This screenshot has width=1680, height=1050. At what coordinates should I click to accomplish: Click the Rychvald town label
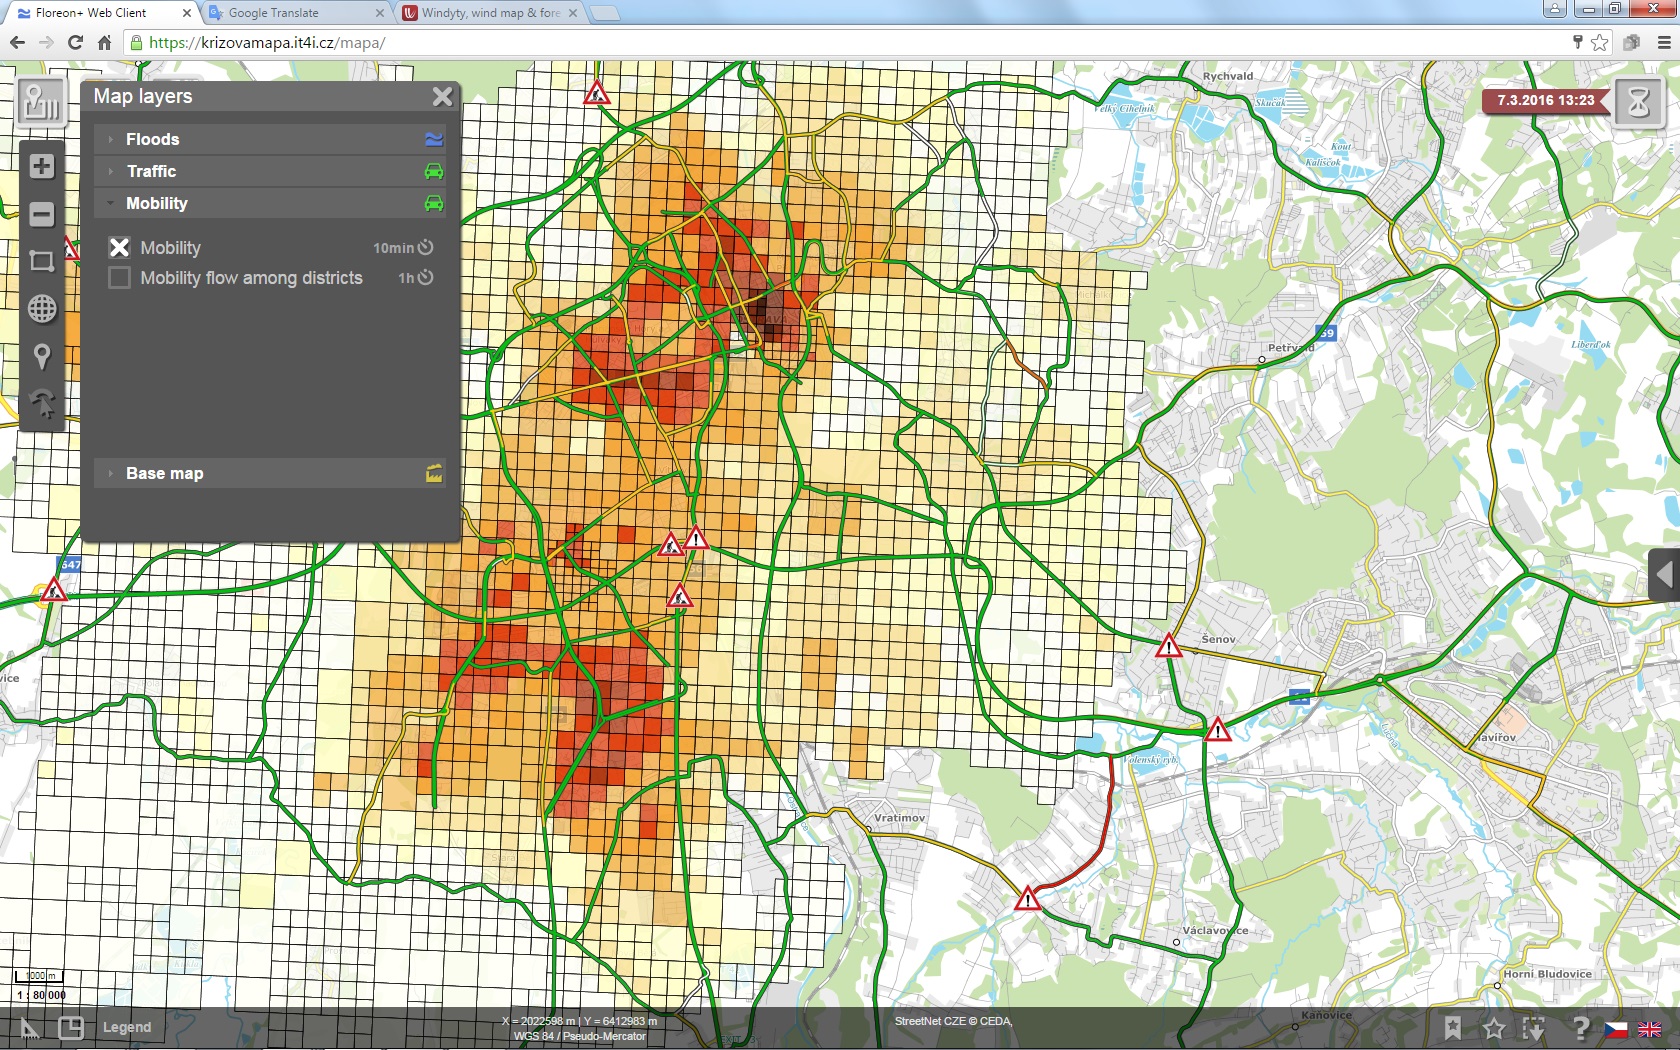[1228, 76]
